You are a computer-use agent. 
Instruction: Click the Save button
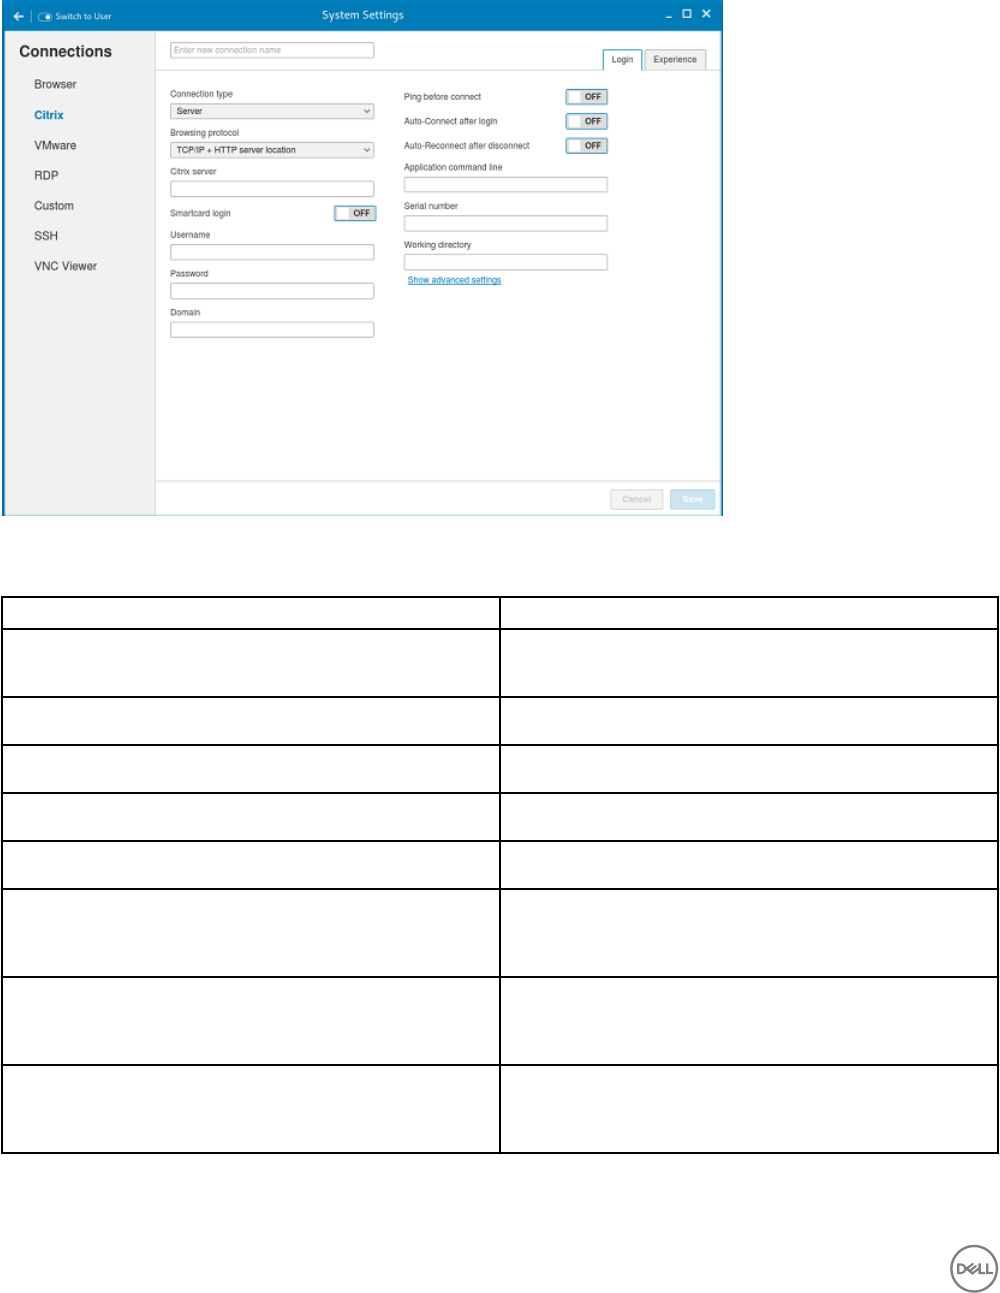coord(693,499)
